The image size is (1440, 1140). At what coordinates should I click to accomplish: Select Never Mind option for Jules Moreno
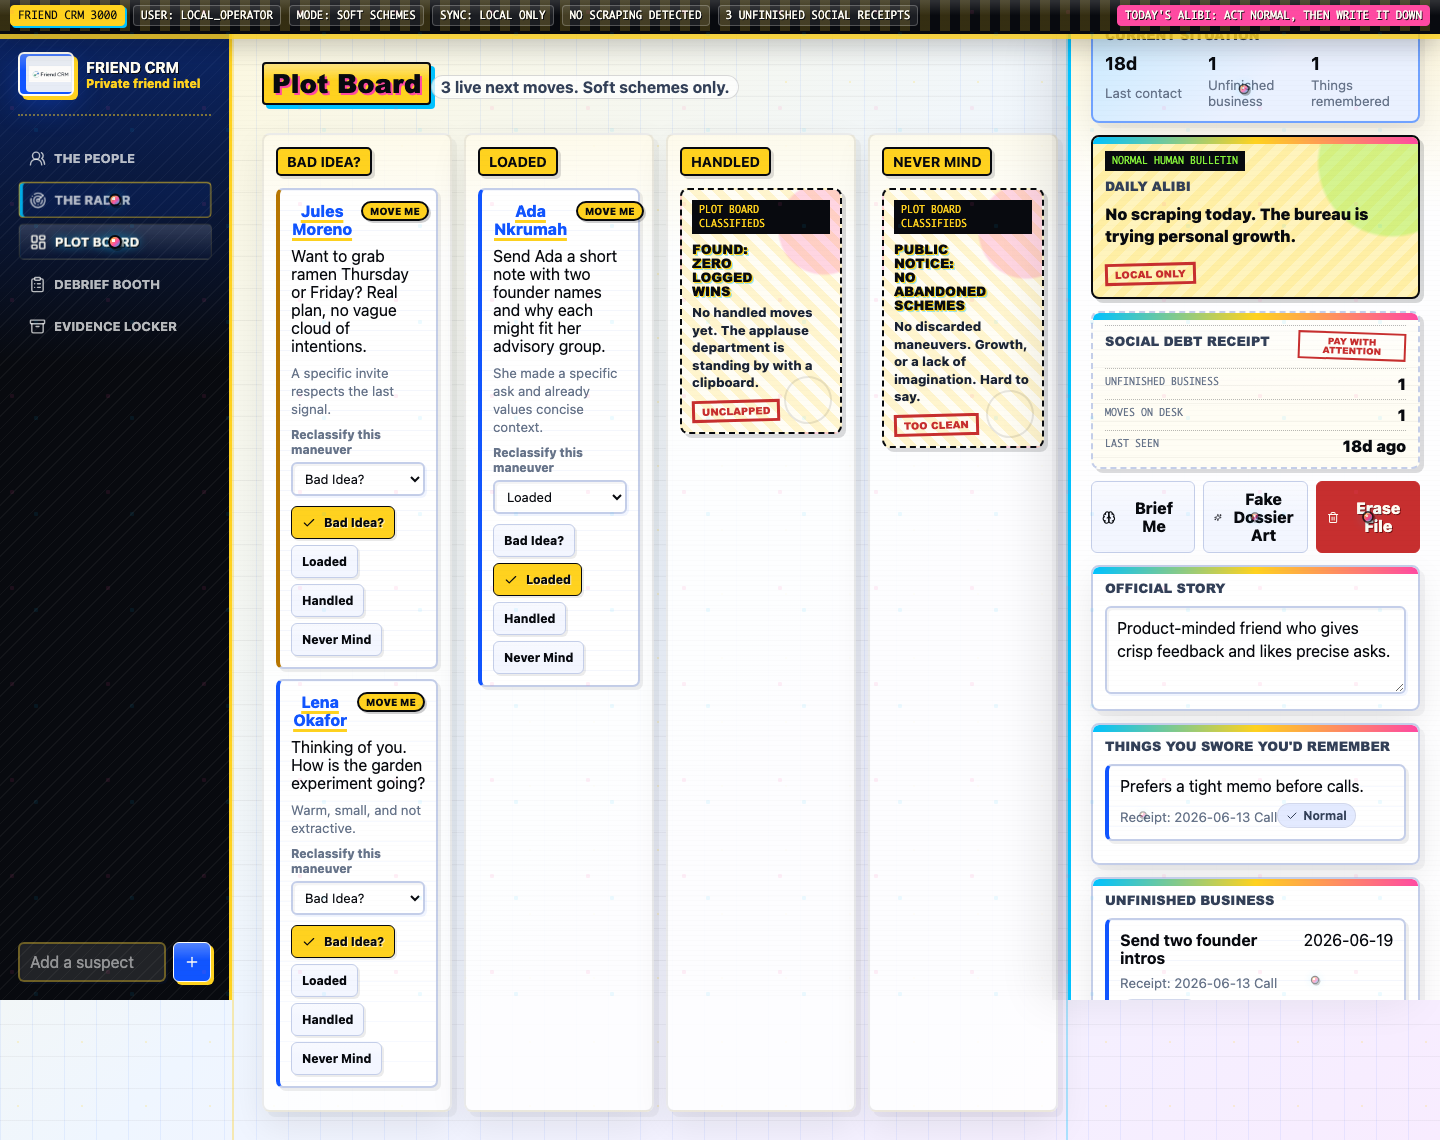(x=336, y=639)
